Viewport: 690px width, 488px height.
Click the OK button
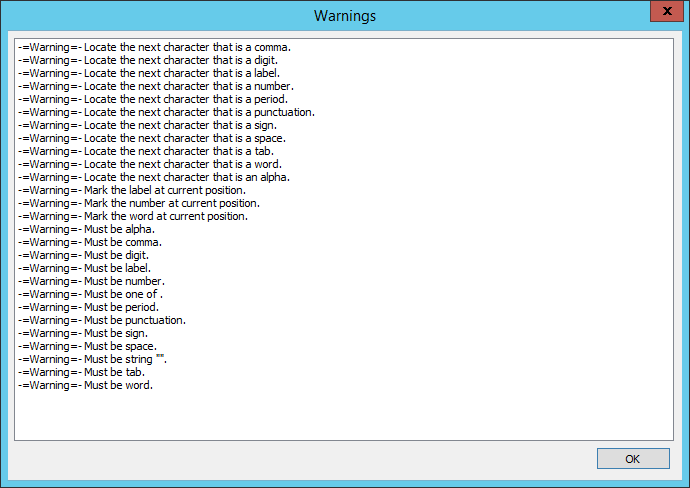tap(632, 459)
